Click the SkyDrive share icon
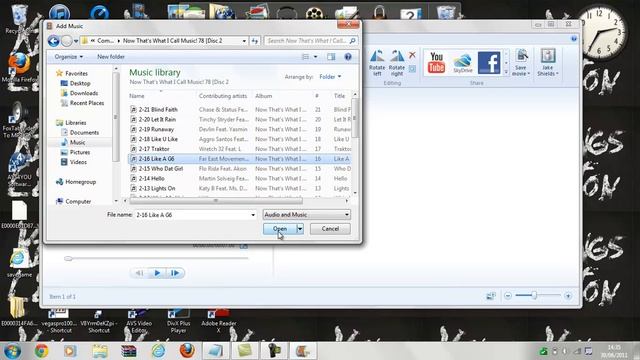Screen dimensions: 640x360 462,63
